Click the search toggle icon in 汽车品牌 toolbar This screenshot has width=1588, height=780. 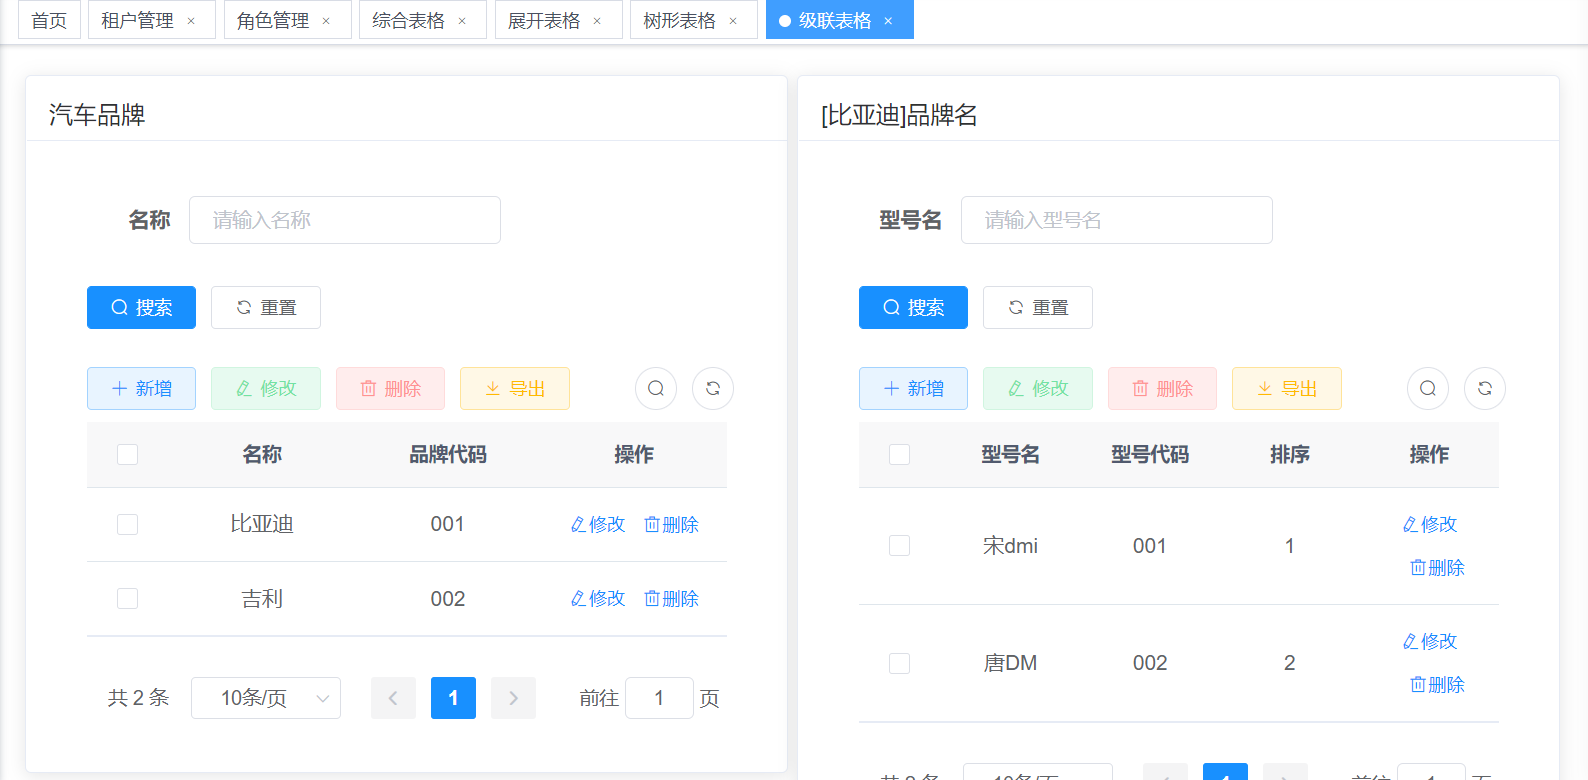656,389
